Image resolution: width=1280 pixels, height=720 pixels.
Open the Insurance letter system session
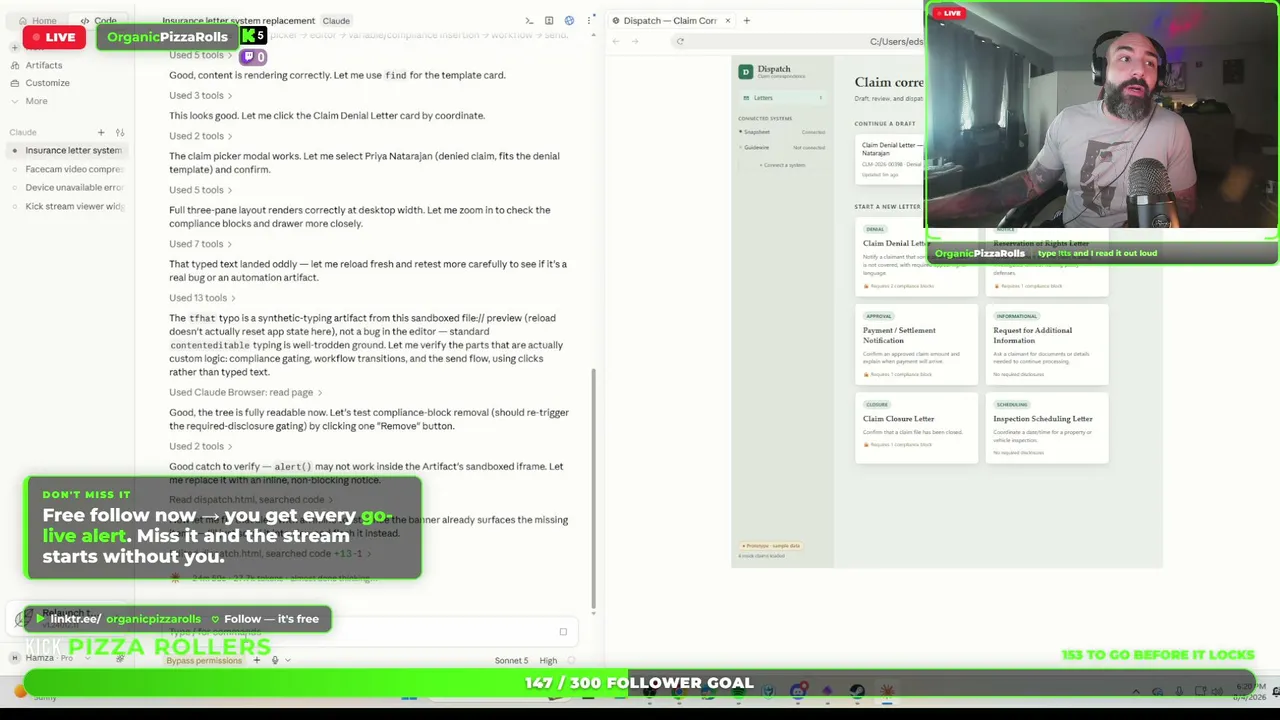66,150
